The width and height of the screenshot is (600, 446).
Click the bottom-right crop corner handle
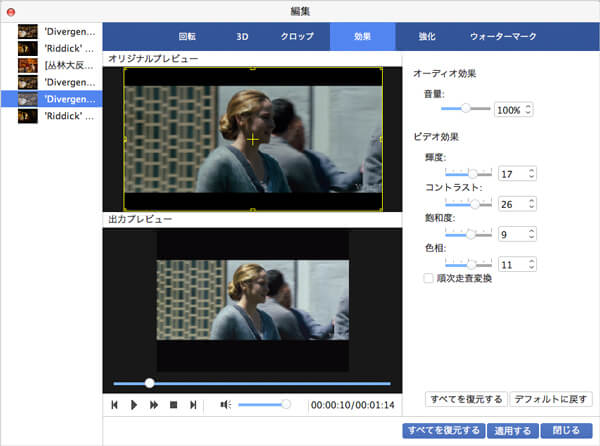tap(381, 210)
